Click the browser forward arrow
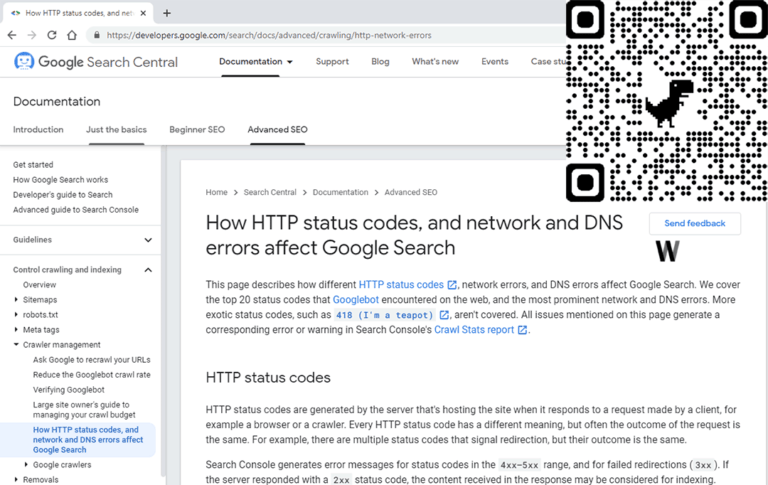The width and height of the screenshot is (768, 485). [32, 35]
